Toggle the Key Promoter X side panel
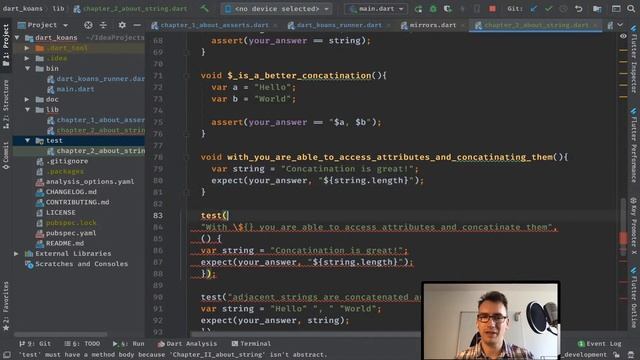 pos(634,226)
